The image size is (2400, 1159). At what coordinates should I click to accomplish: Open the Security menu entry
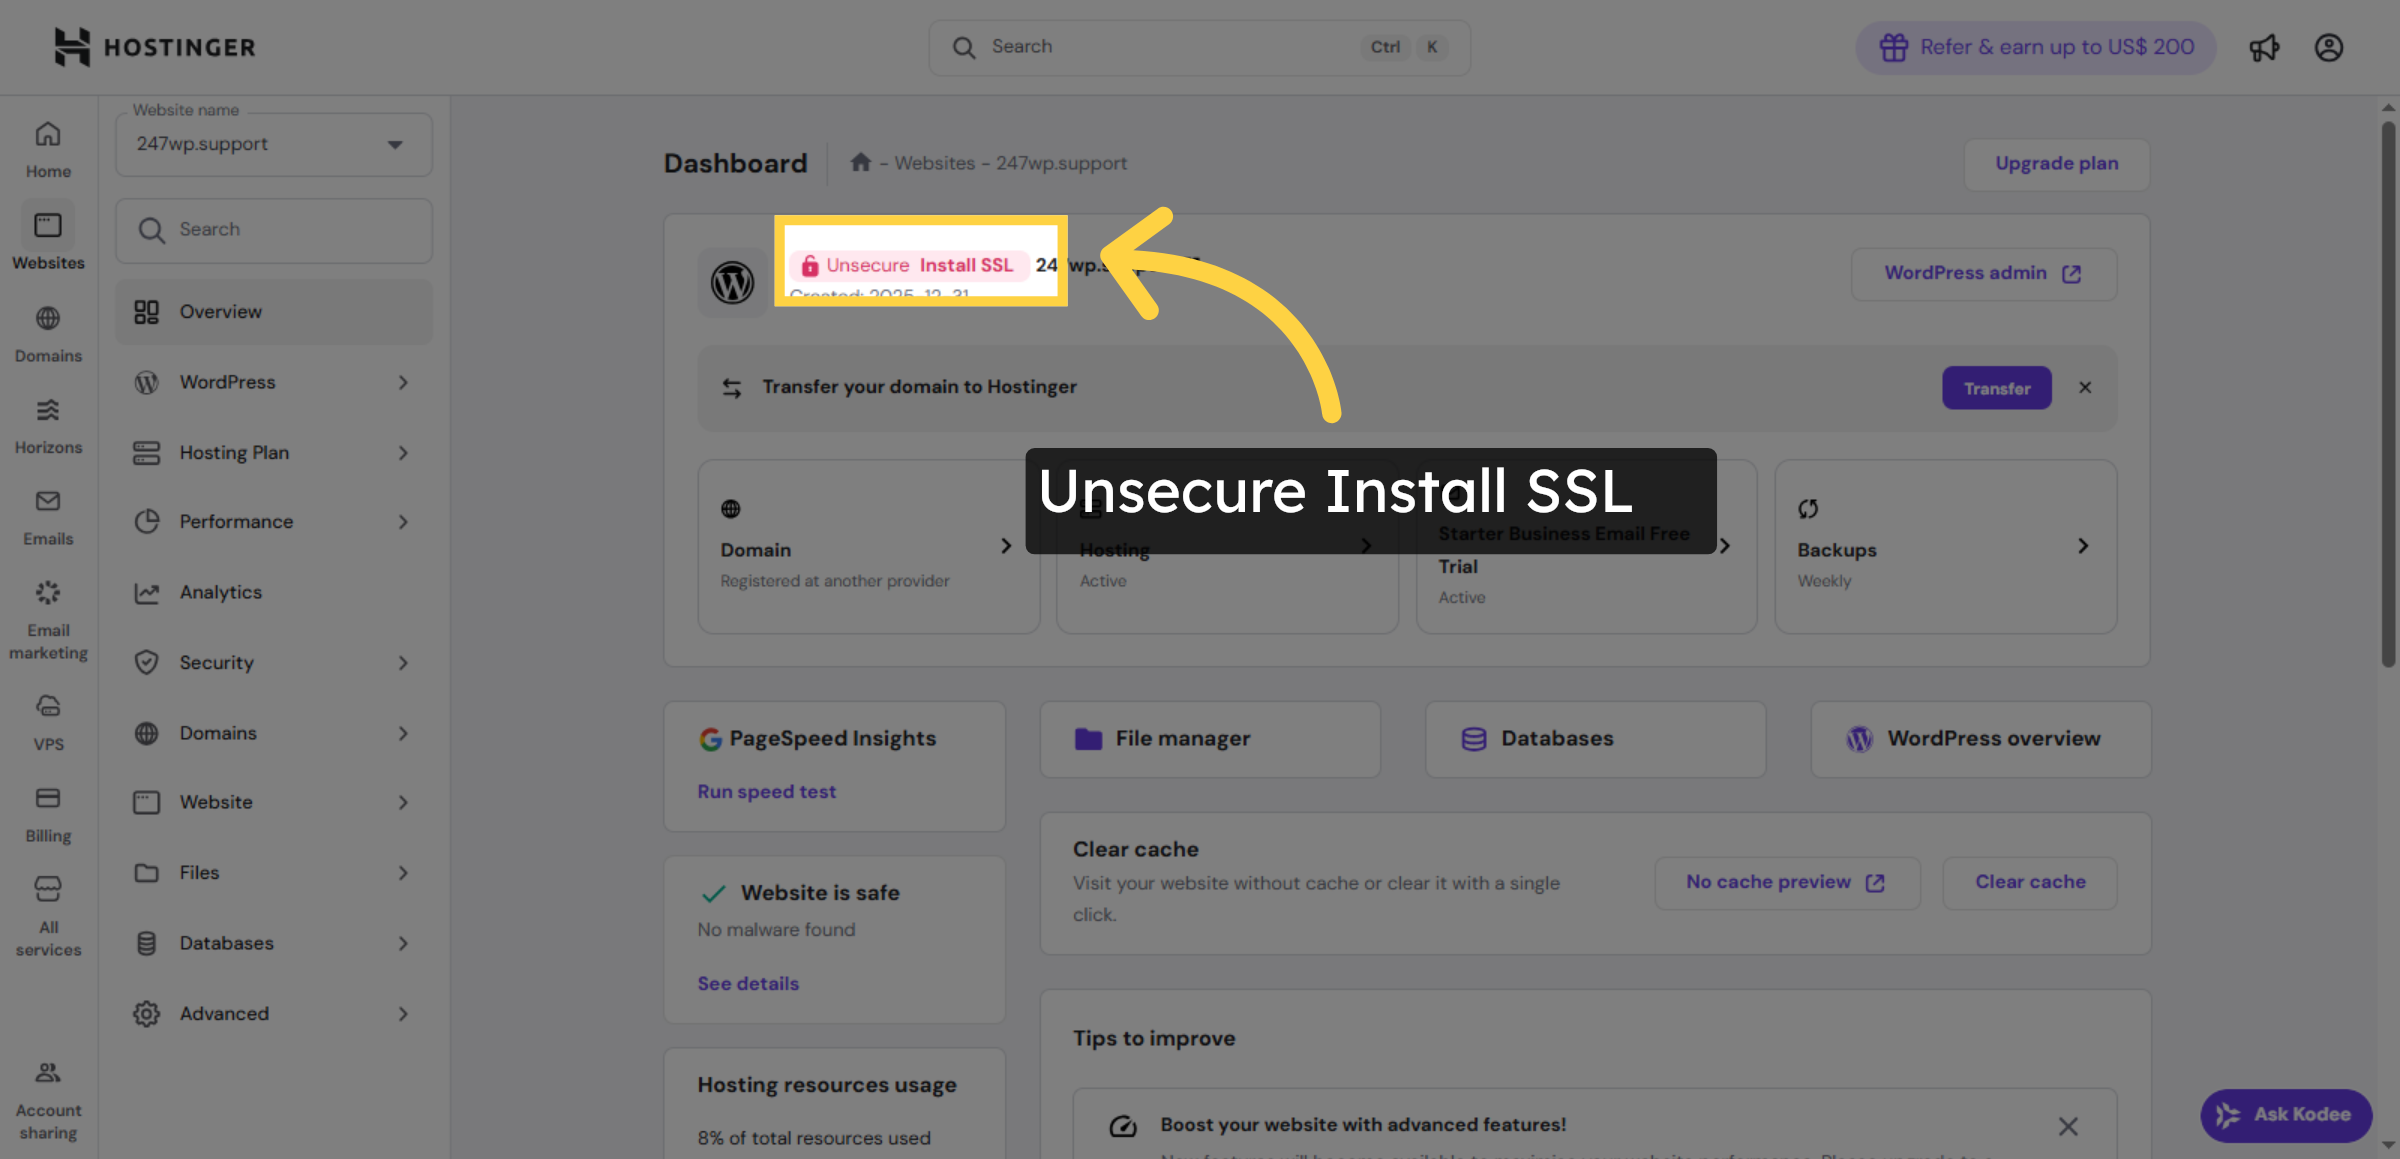tap(273, 662)
